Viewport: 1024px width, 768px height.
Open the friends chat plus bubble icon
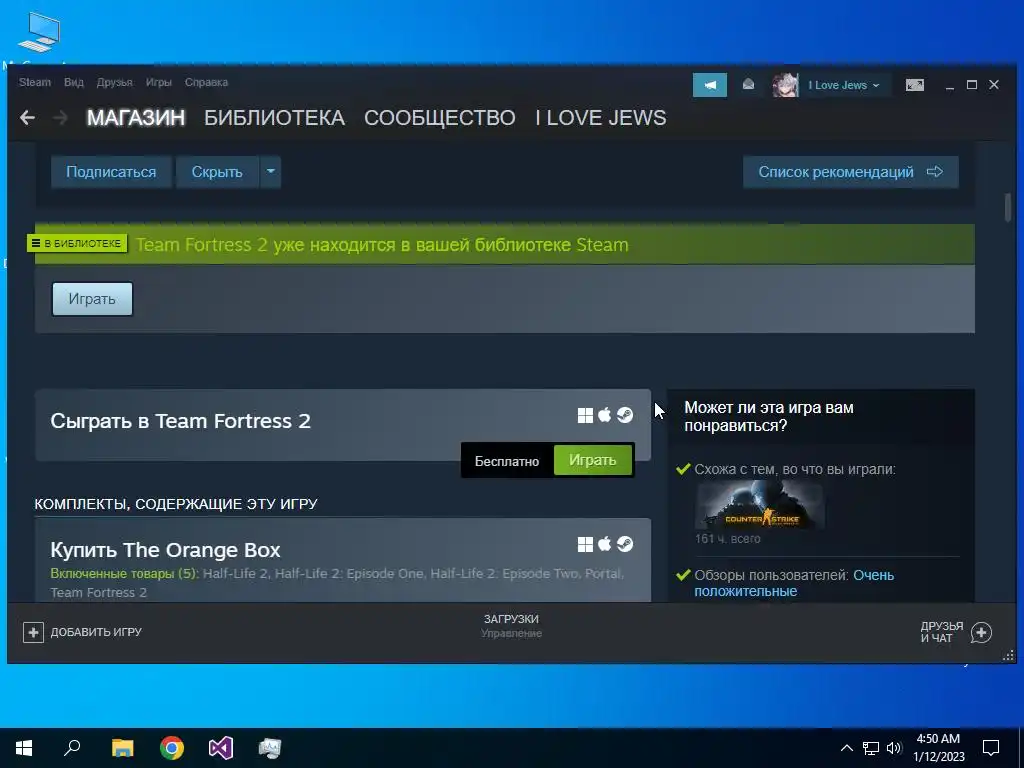pyautogui.click(x=981, y=632)
